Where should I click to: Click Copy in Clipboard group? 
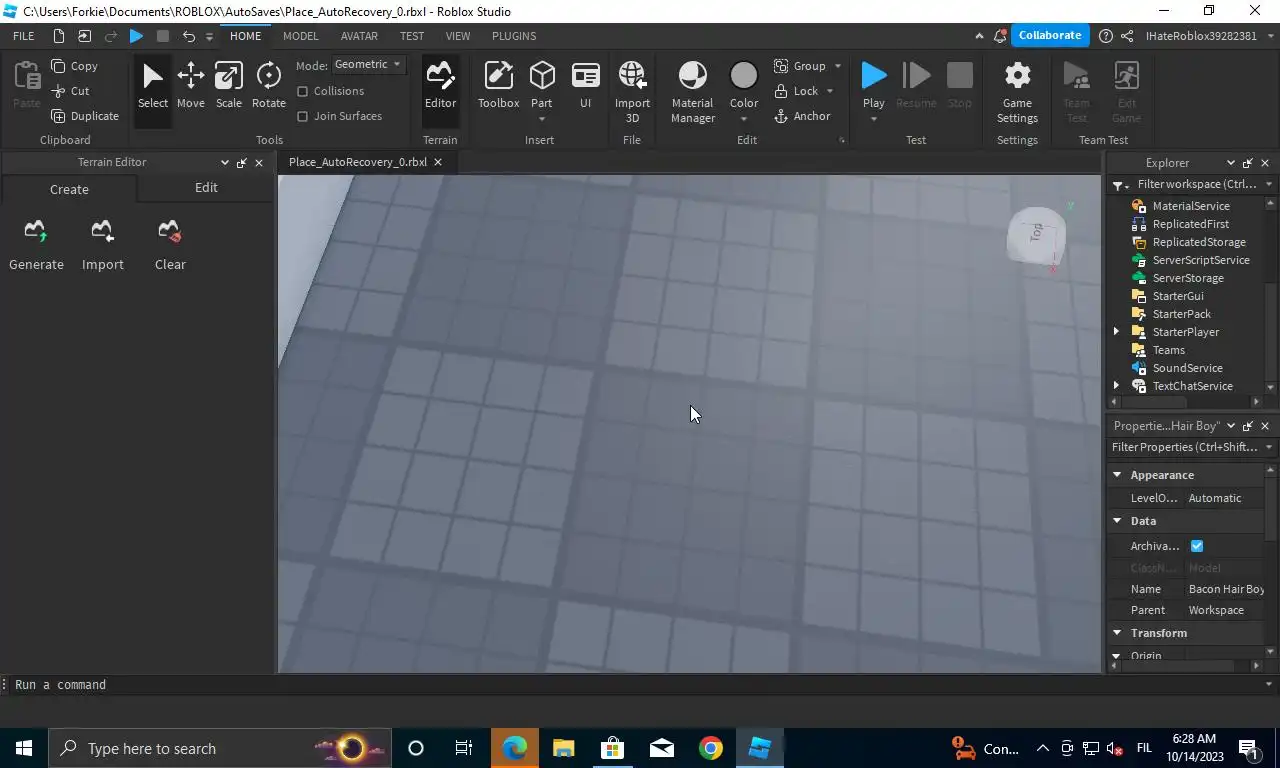tap(75, 66)
